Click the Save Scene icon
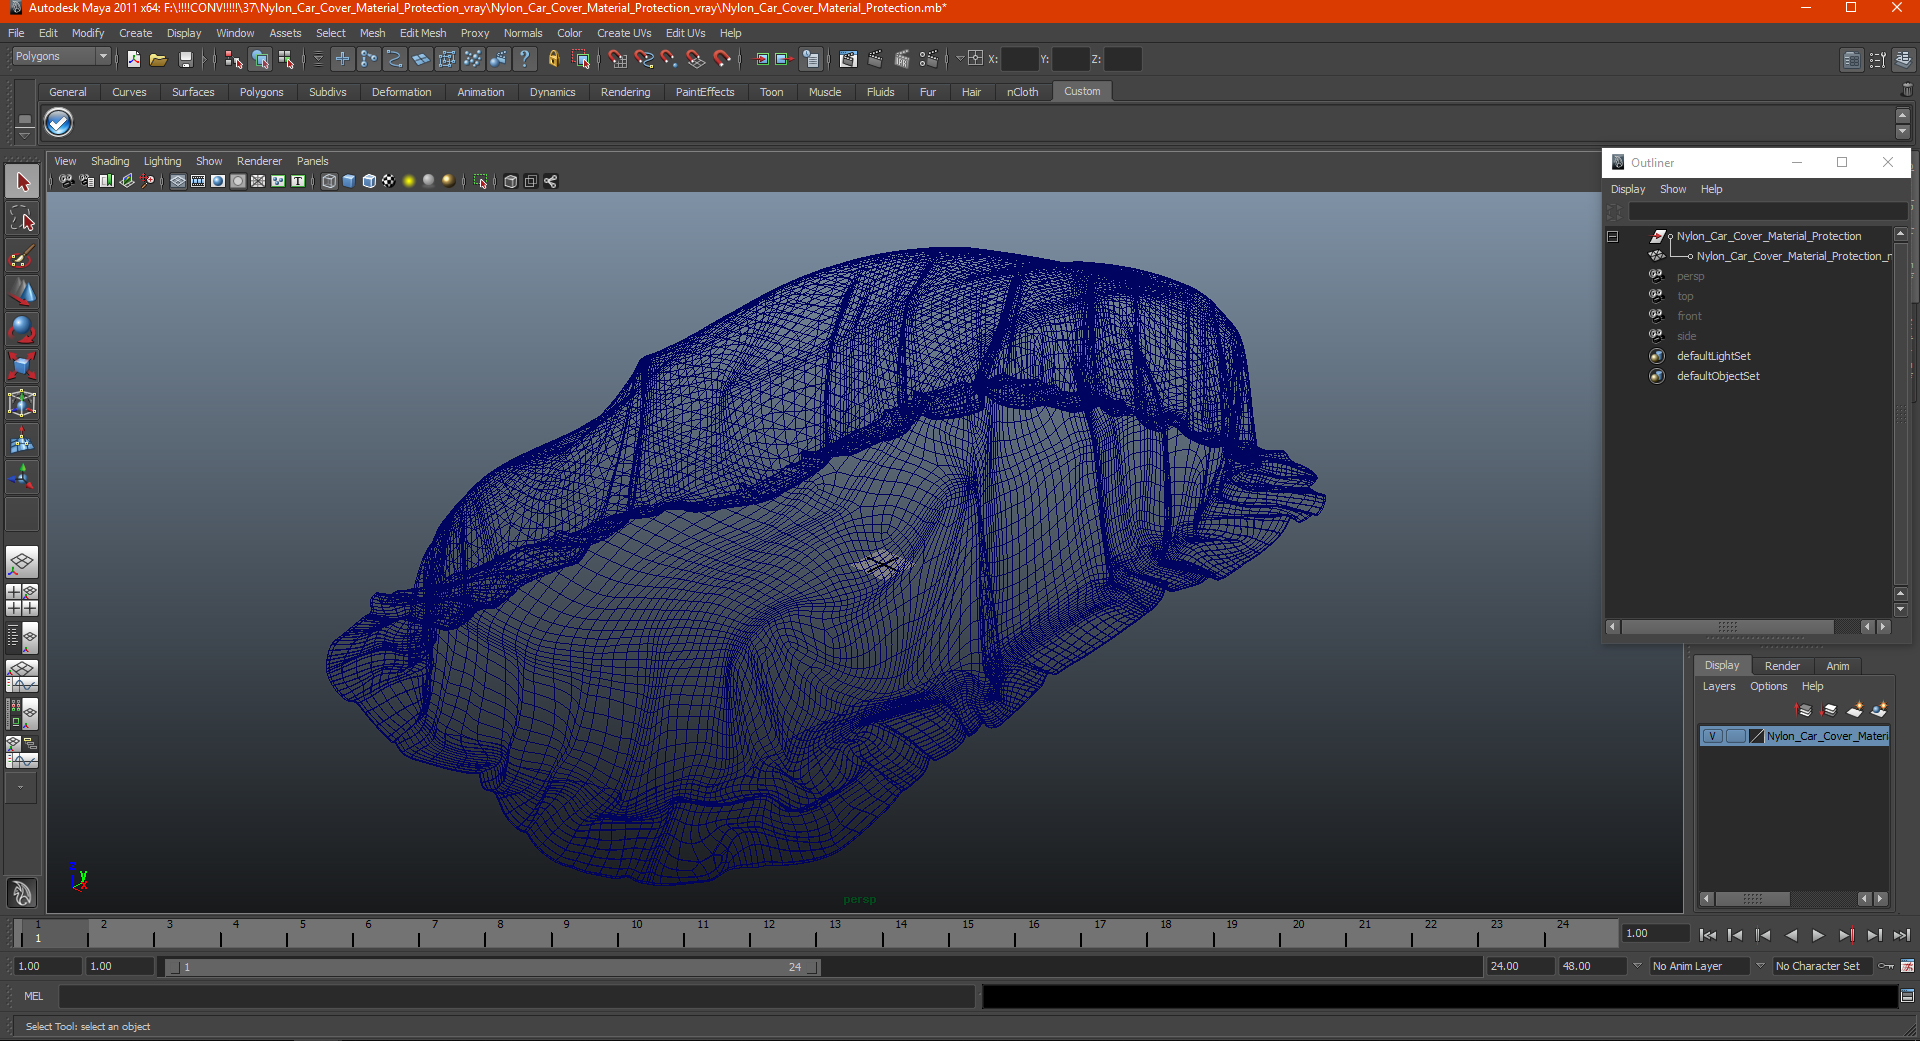 (185, 60)
